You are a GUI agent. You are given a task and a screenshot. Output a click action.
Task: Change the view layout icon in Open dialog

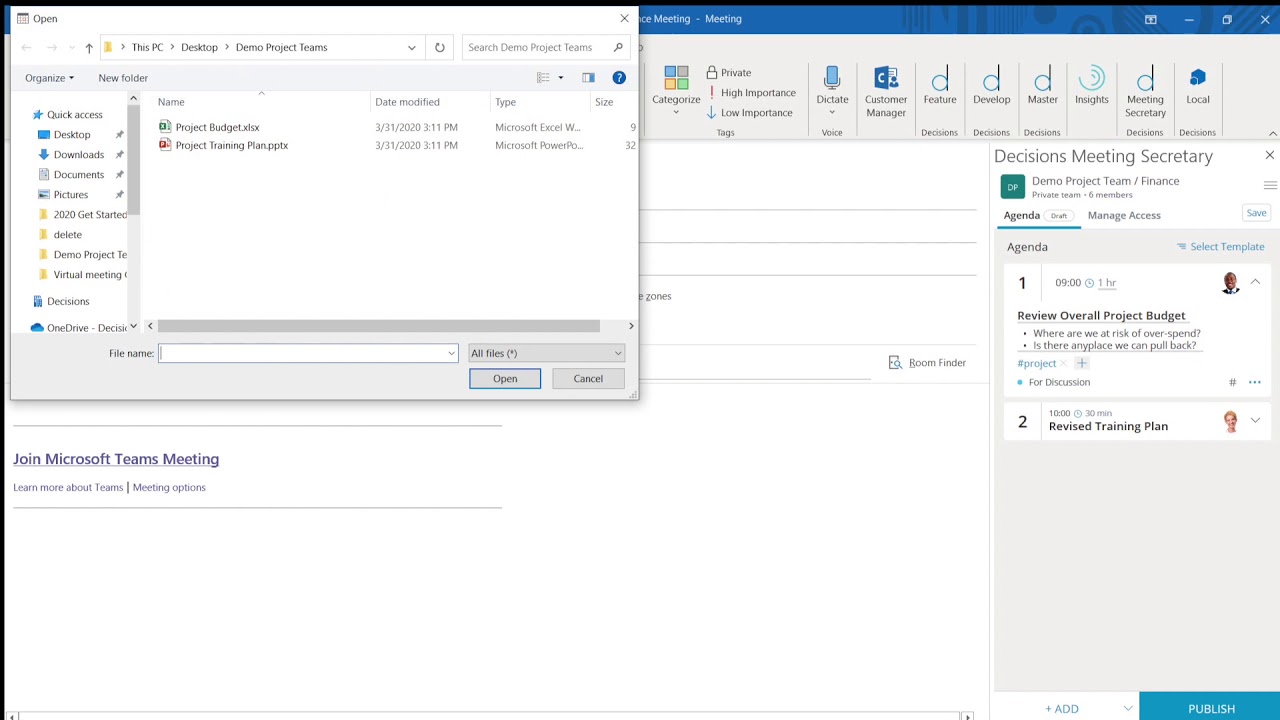point(543,77)
